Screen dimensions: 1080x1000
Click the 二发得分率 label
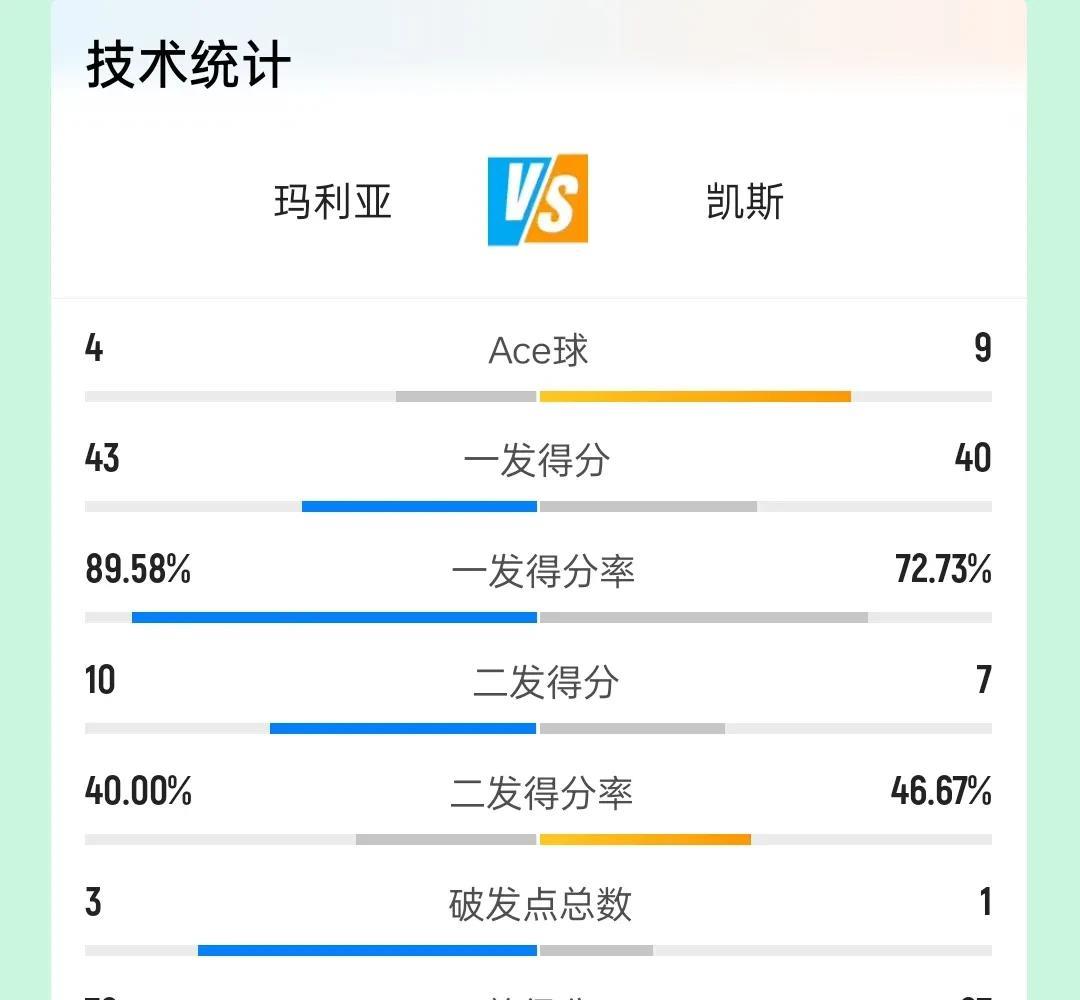[541, 793]
